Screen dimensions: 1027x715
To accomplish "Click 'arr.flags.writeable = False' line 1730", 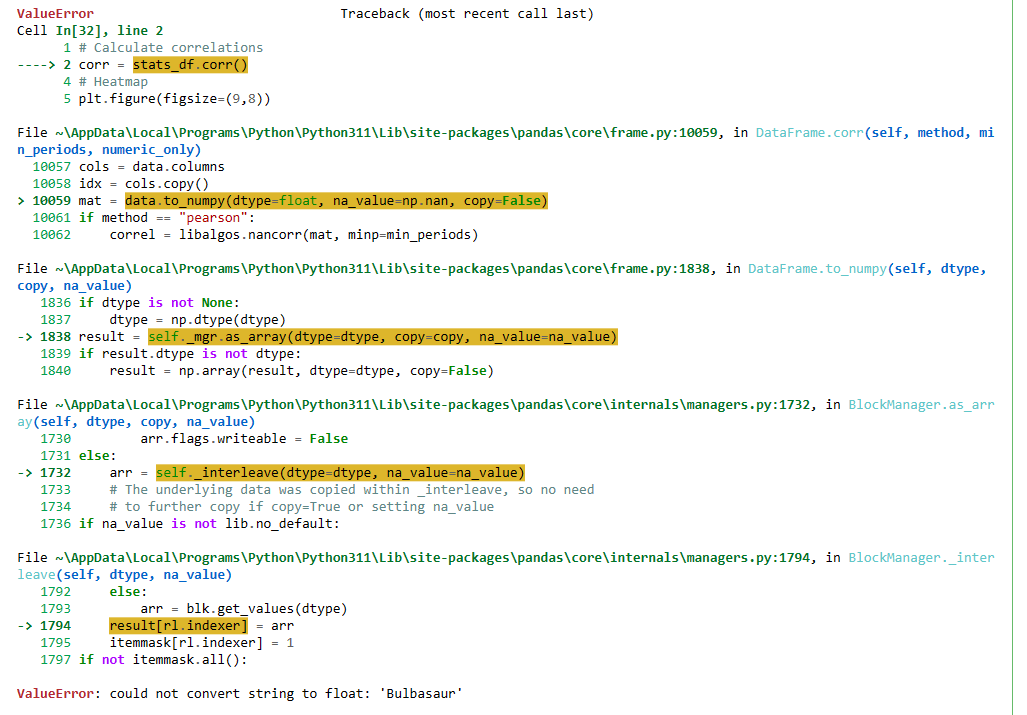I will coord(244,439).
